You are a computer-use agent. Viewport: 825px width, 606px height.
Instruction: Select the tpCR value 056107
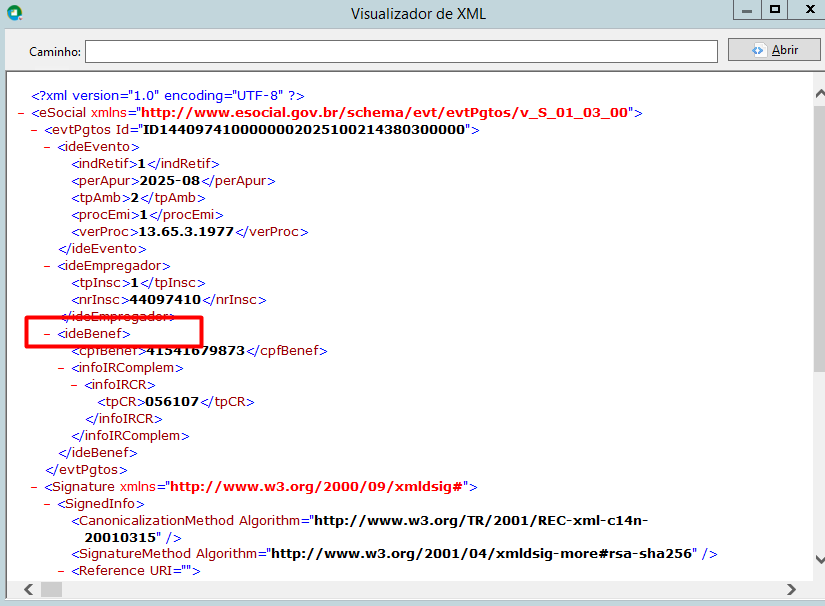[x=172, y=402]
